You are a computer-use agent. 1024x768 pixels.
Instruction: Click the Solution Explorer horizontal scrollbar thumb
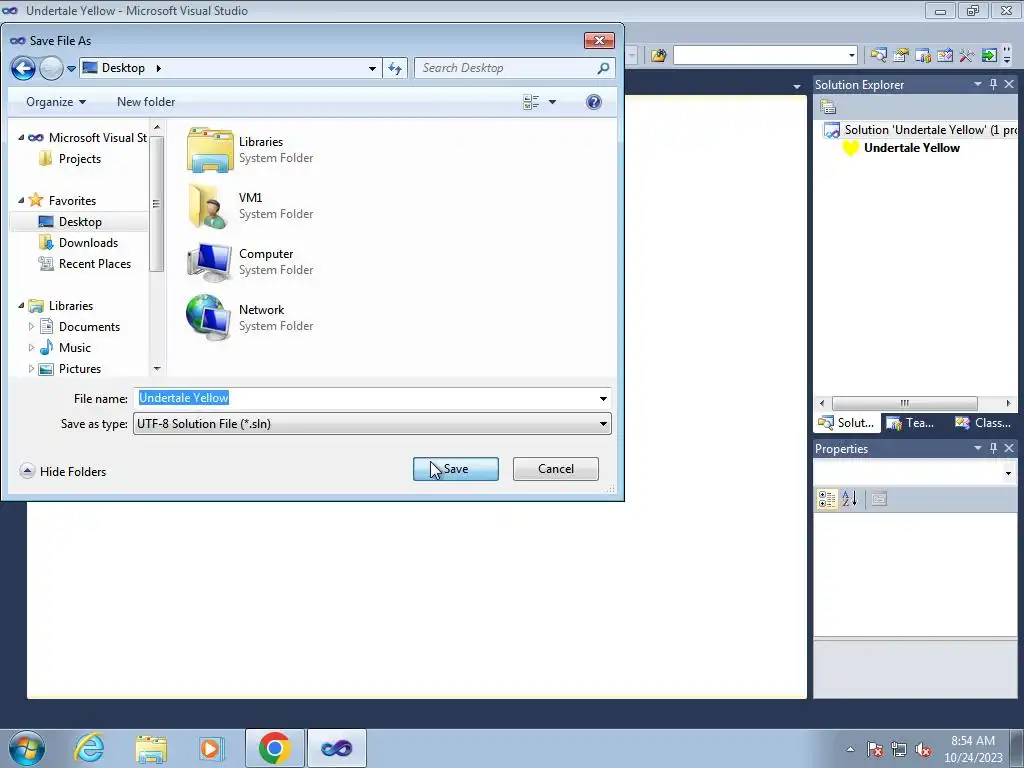pos(904,403)
